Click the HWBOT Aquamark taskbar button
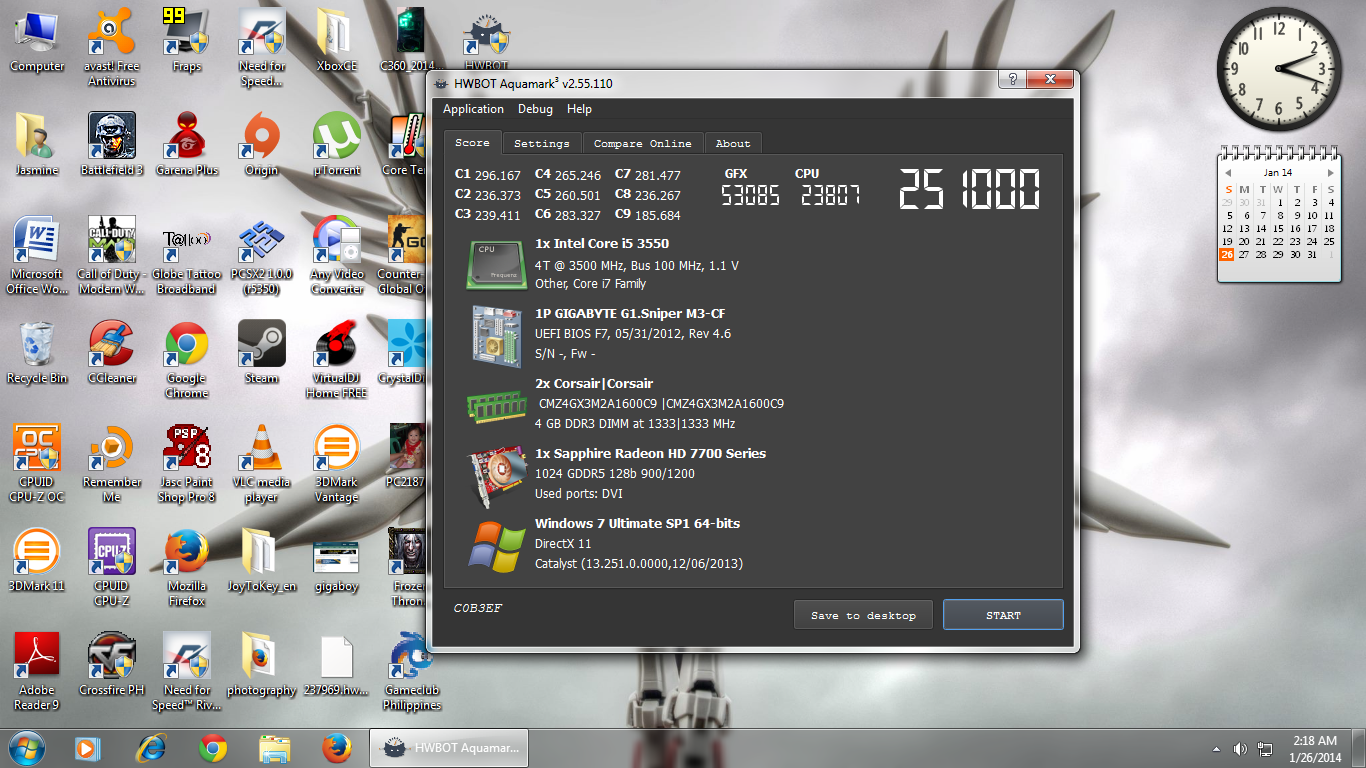This screenshot has height=768, width=1366. coord(449,747)
